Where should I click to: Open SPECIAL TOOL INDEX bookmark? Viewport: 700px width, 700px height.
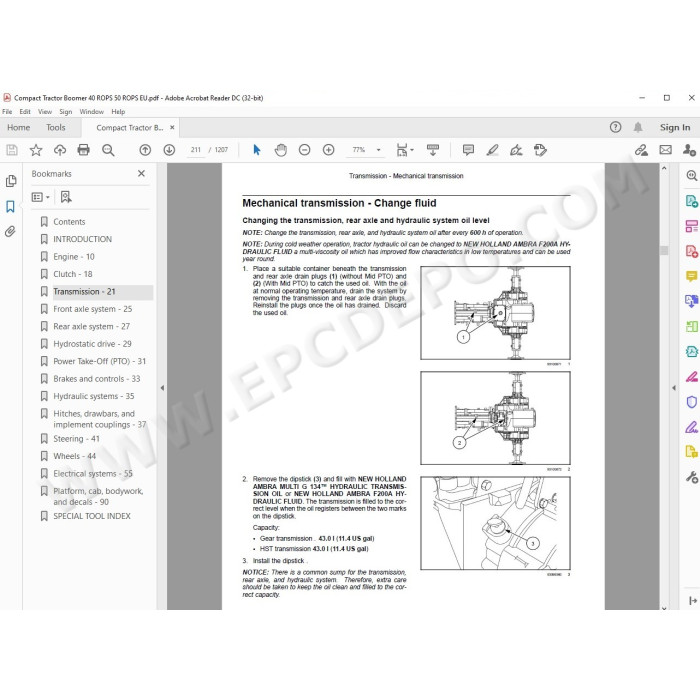92,516
